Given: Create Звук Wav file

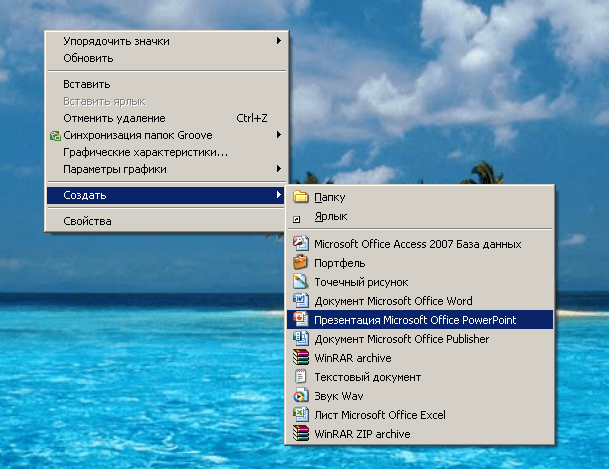Looking at the screenshot, I should point(420,396).
